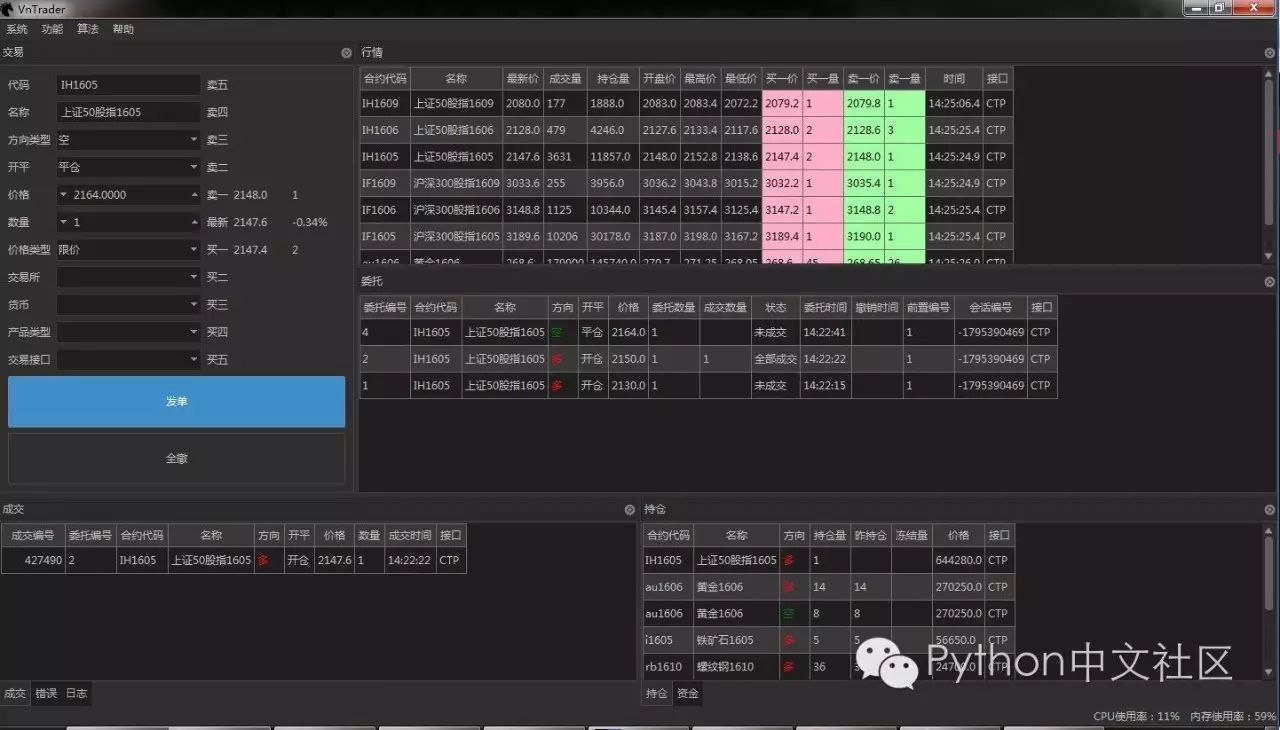The image size is (1280, 730).
Task: Switch to the 资金 tab
Action: point(687,693)
